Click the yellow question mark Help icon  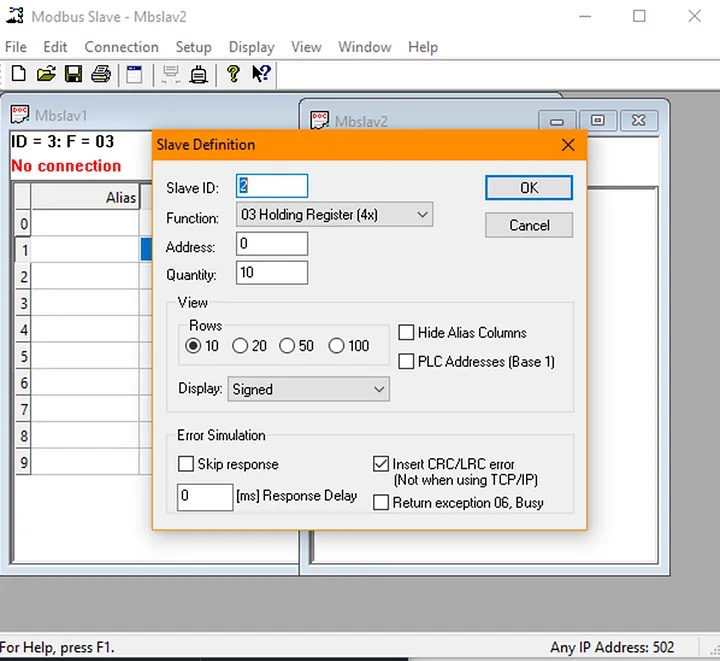pos(233,74)
